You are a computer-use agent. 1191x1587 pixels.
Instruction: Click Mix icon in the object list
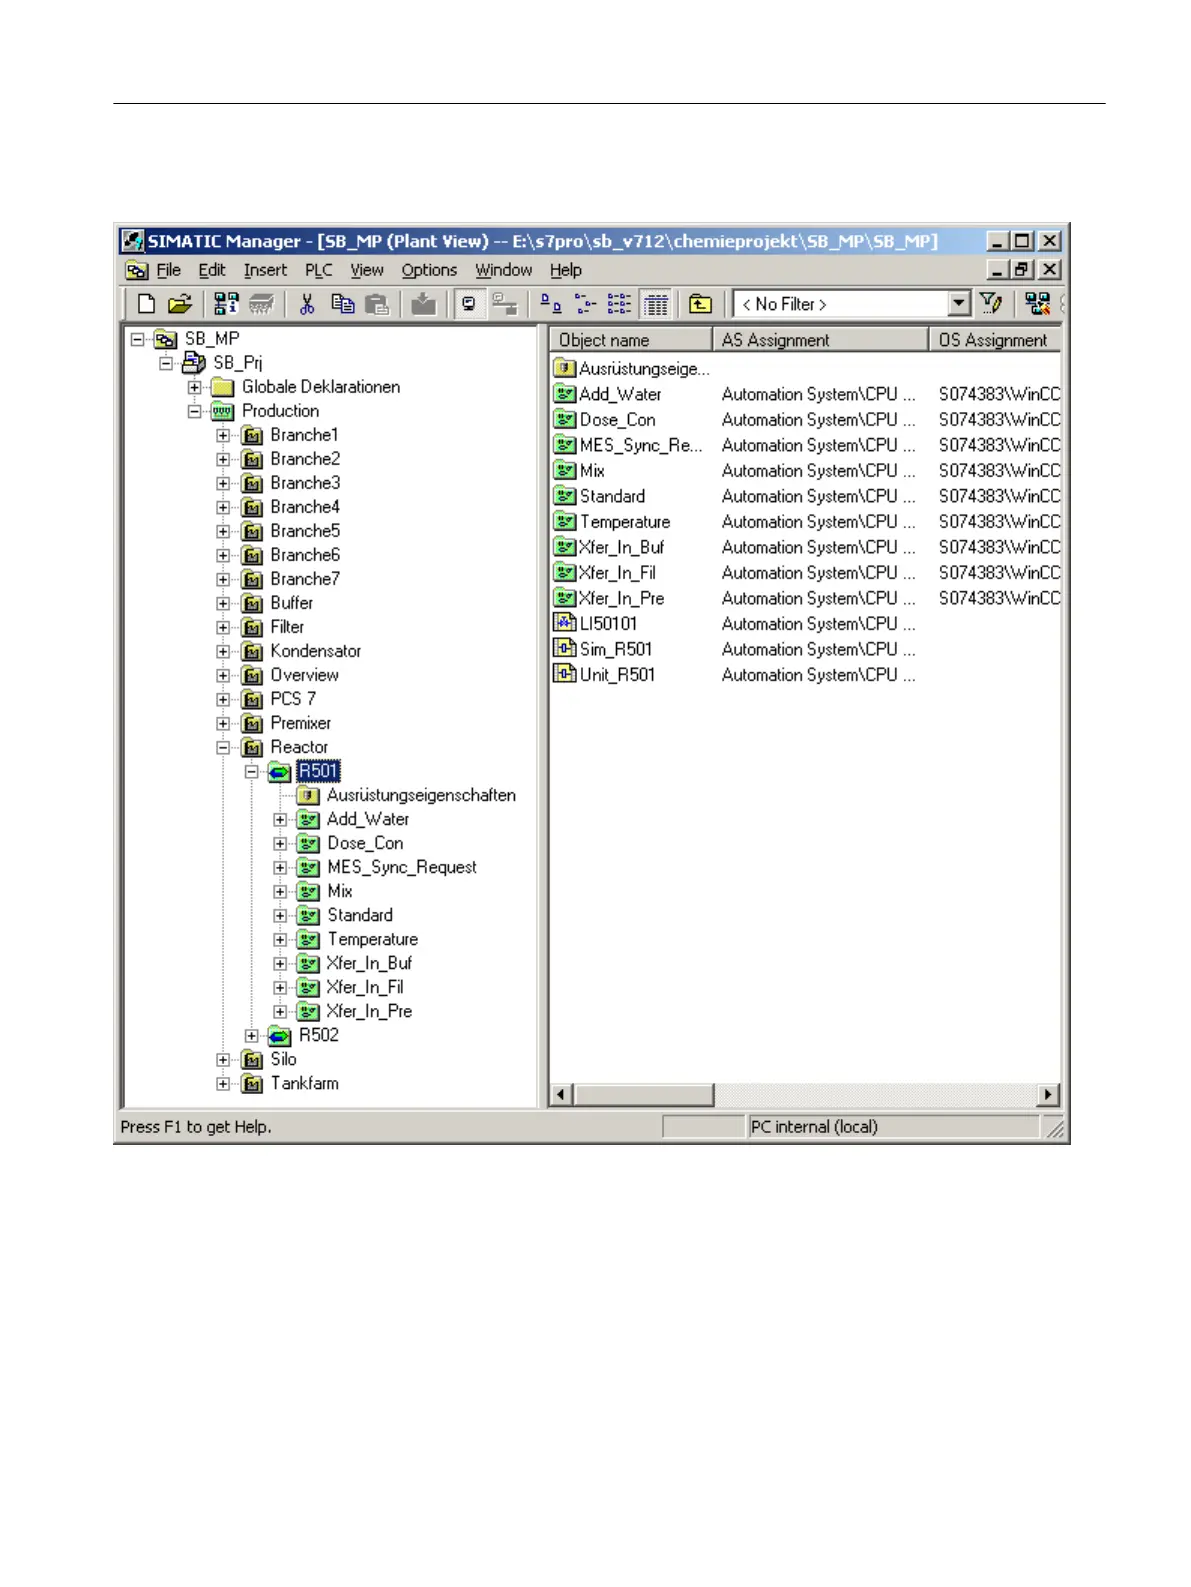pyautogui.click(x=565, y=470)
